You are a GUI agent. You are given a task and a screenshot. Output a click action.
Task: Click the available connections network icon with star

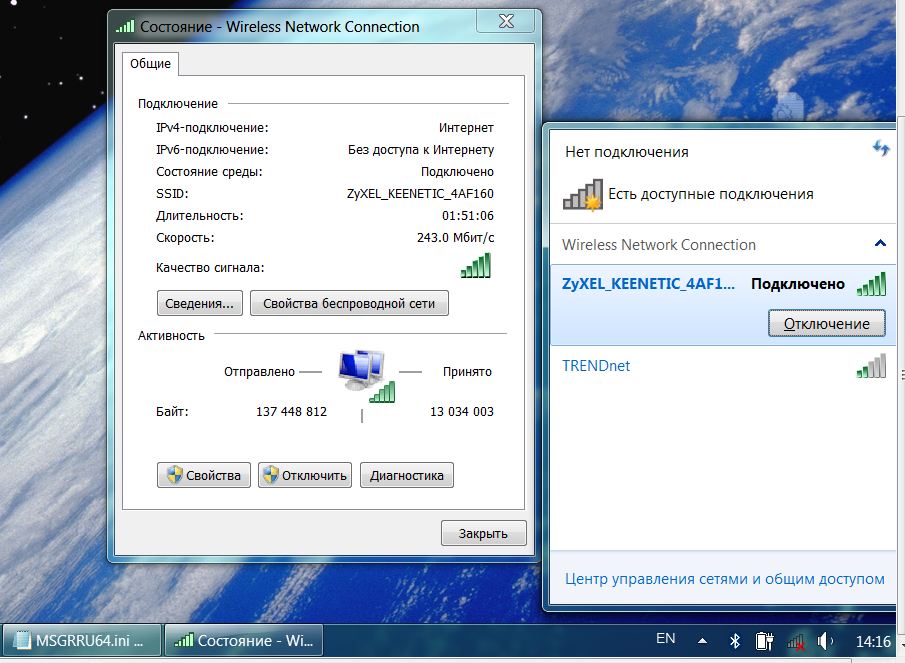pos(583,195)
